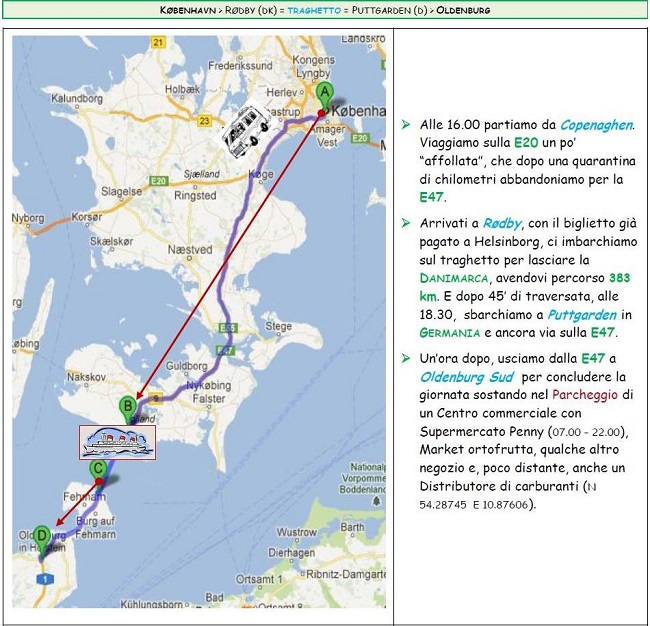Click the blue 'Rødby' word in the text
Screen dimensions: 650x626
(x=502, y=223)
